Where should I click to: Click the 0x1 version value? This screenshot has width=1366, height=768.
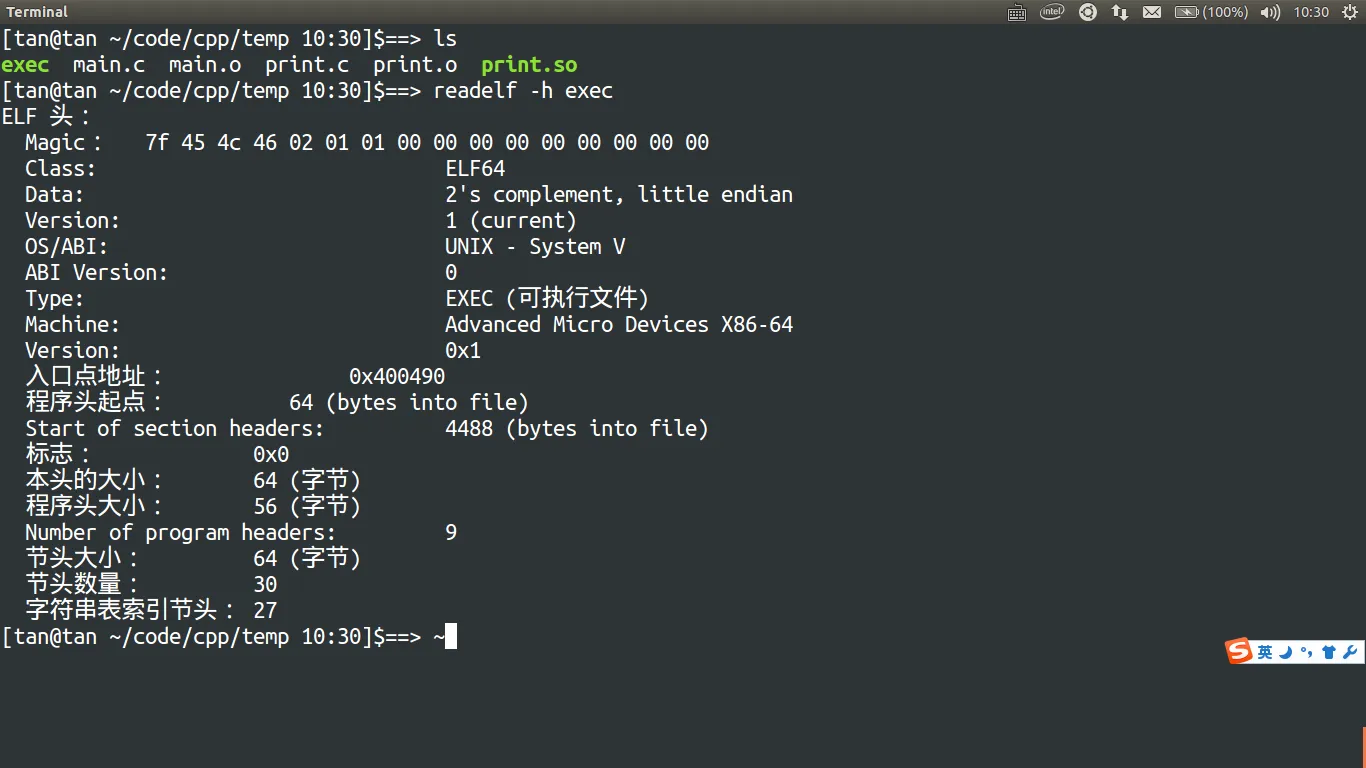click(463, 351)
